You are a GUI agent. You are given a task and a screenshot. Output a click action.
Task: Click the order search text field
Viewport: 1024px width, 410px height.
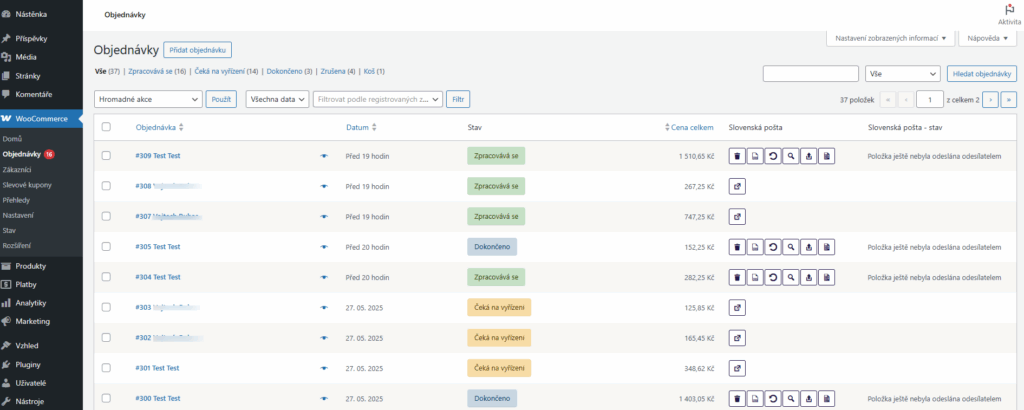[x=810, y=74]
